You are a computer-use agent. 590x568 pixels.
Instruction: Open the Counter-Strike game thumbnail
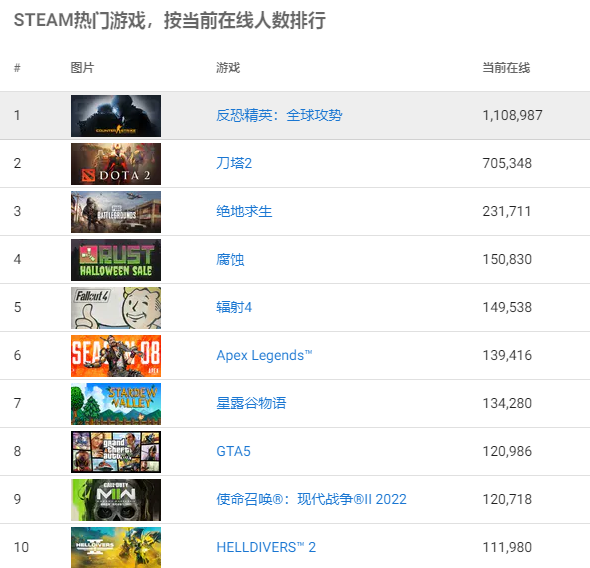116,116
